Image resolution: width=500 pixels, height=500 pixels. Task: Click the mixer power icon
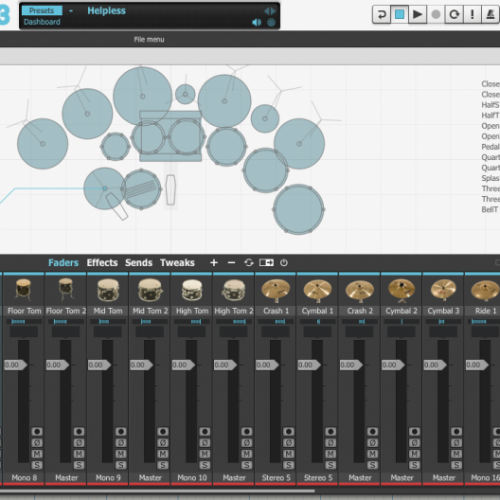tap(284, 263)
